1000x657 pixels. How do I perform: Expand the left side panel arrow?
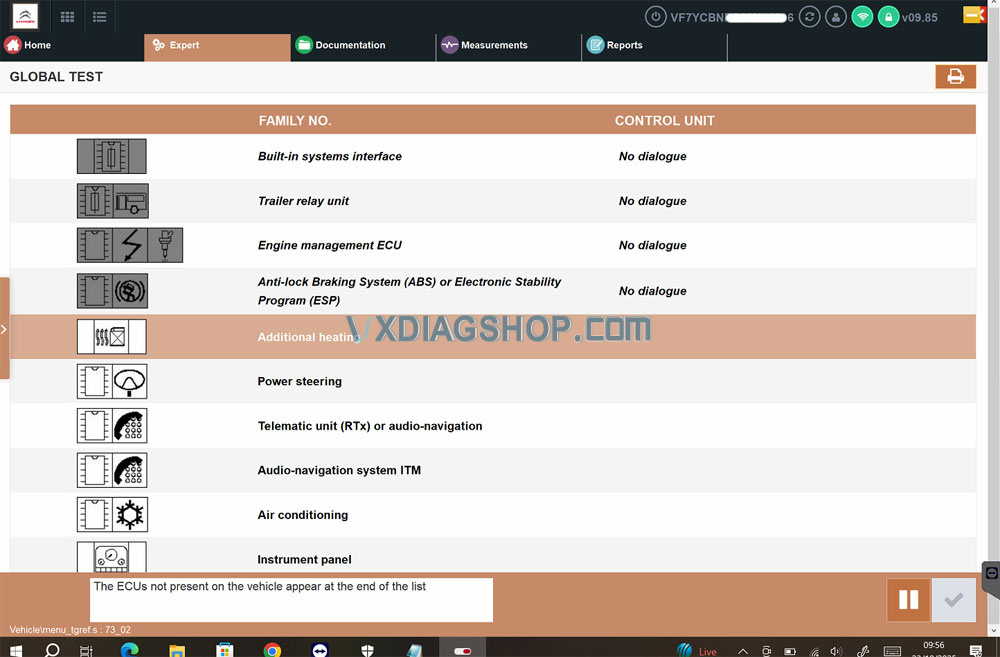4,328
